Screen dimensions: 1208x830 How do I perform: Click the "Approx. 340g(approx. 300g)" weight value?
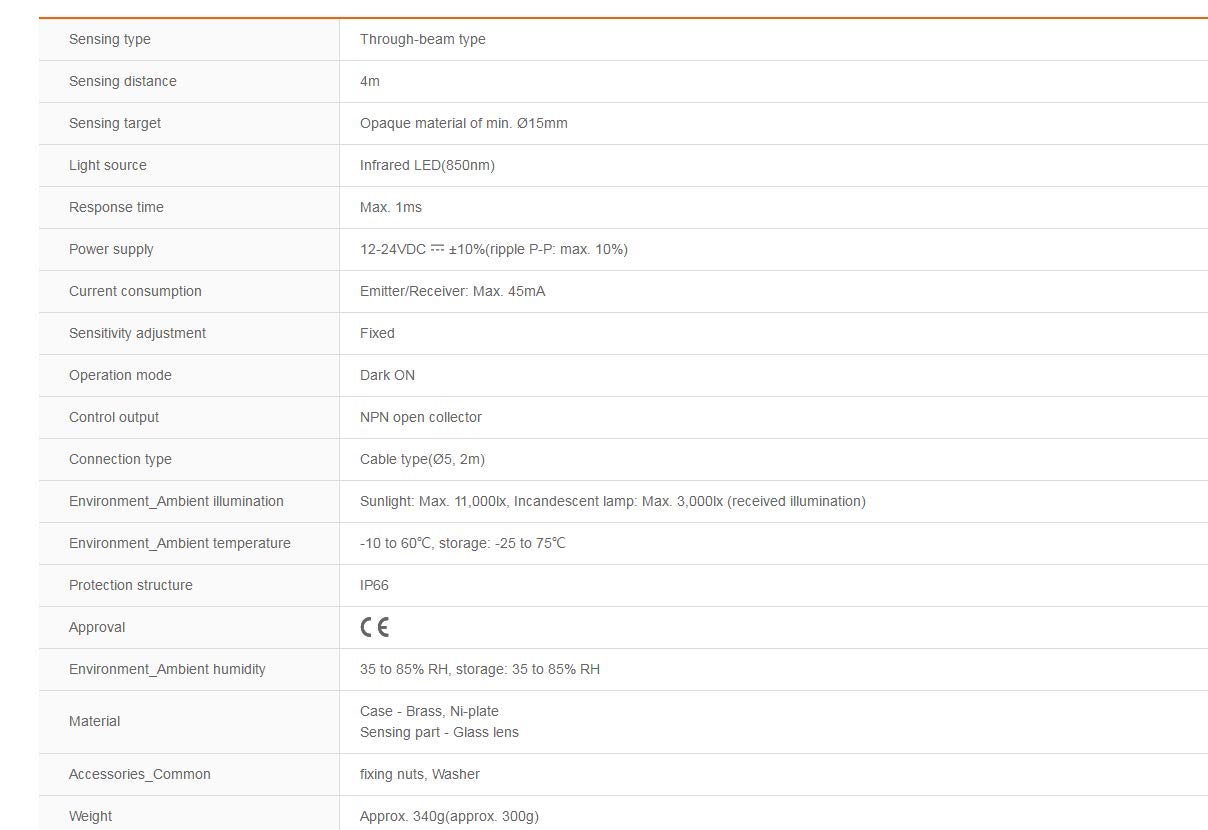point(449,816)
